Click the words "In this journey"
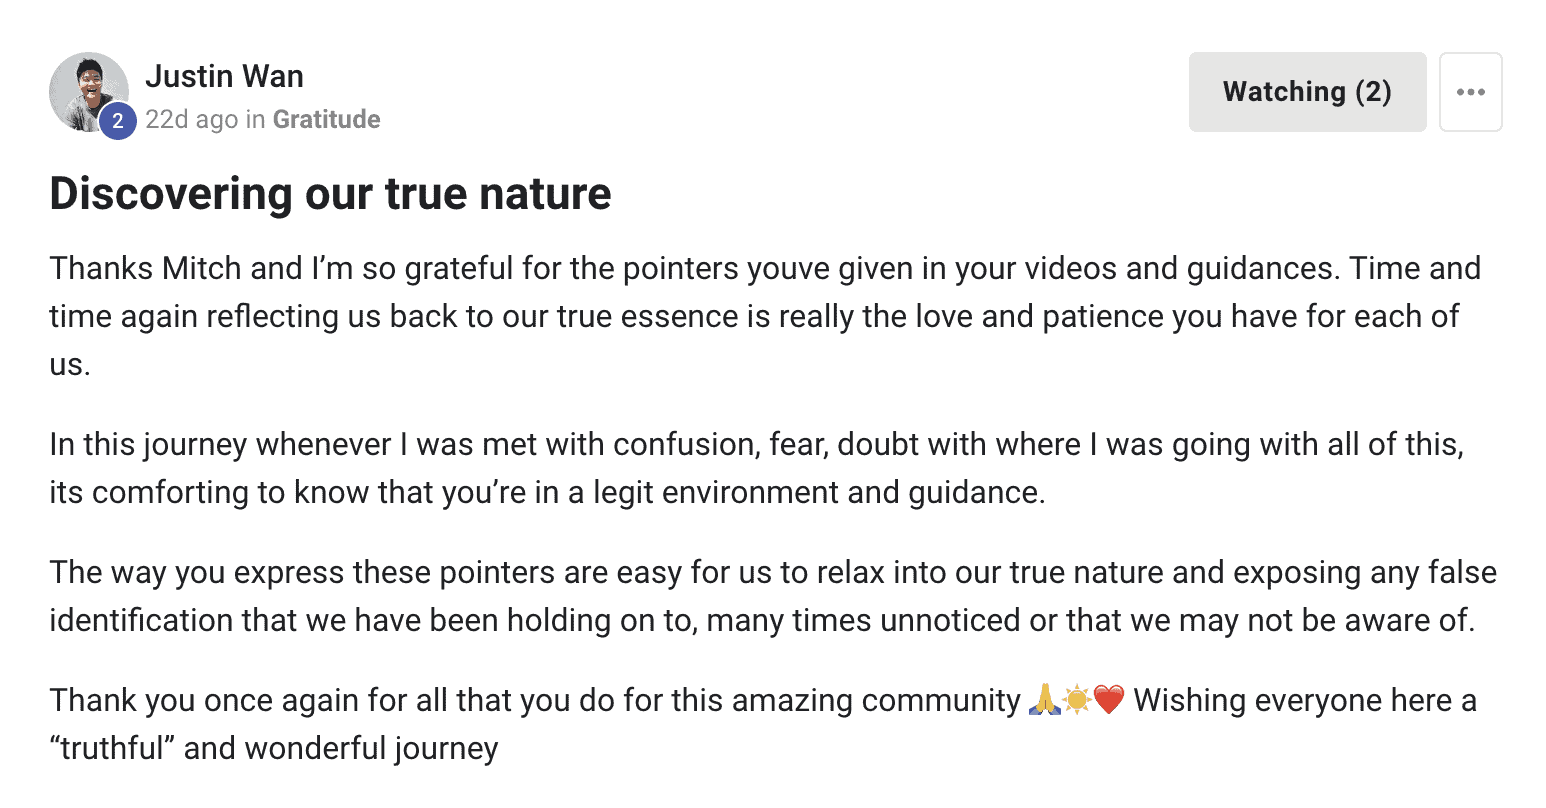The height and width of the screenshot is (808, 1546). [148, 444]
